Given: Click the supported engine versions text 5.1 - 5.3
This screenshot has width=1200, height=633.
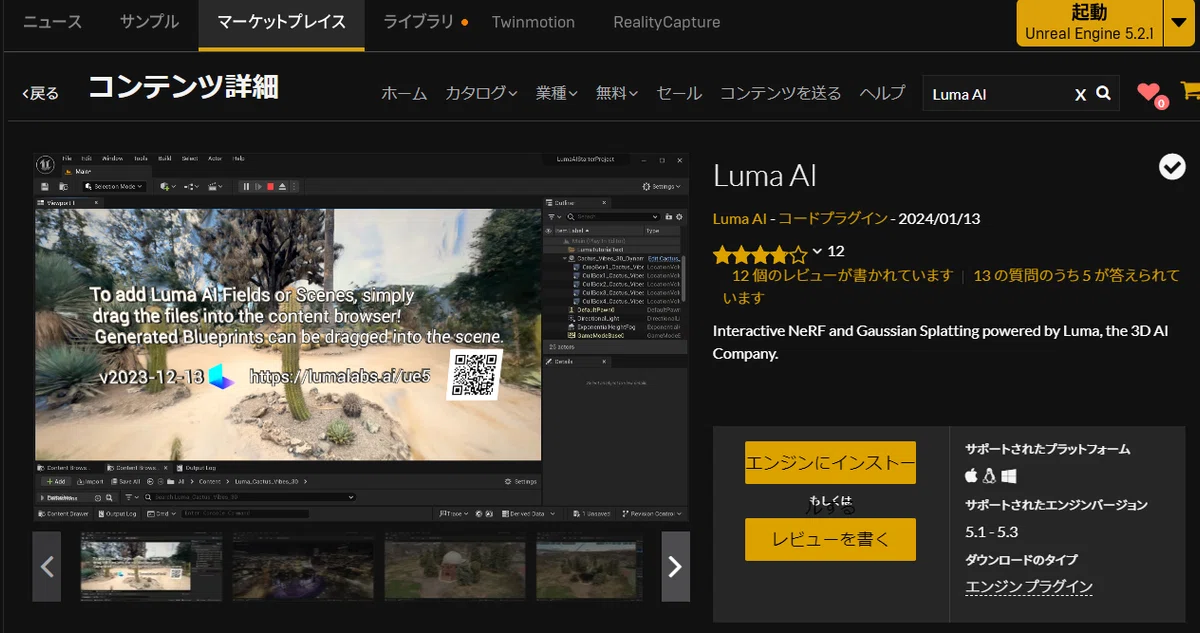Looking at the screenshot, I should (991, 532).
